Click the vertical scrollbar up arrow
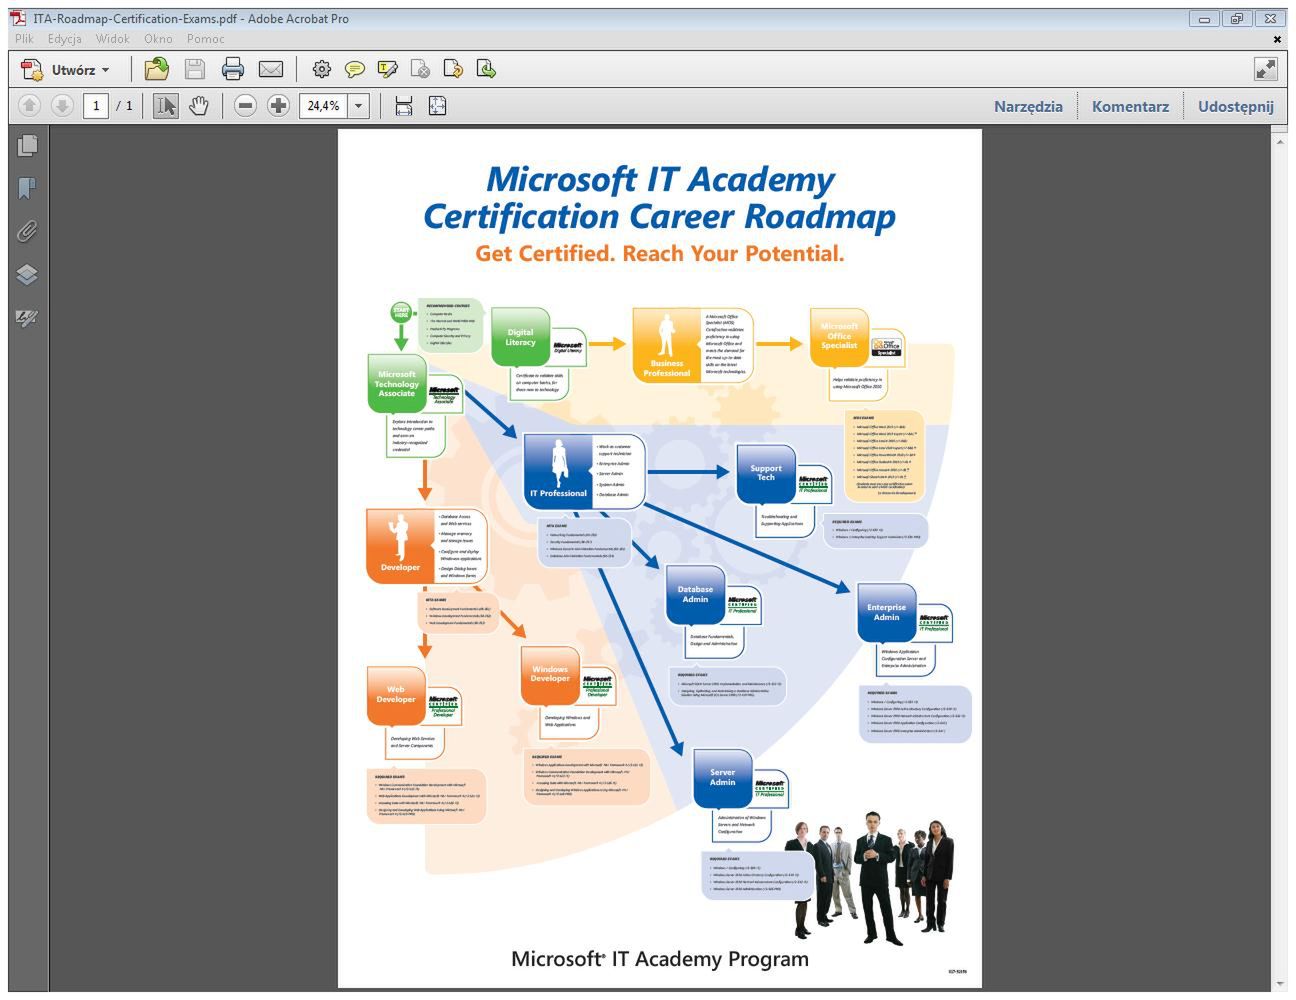 click(x=1280, y=142)
